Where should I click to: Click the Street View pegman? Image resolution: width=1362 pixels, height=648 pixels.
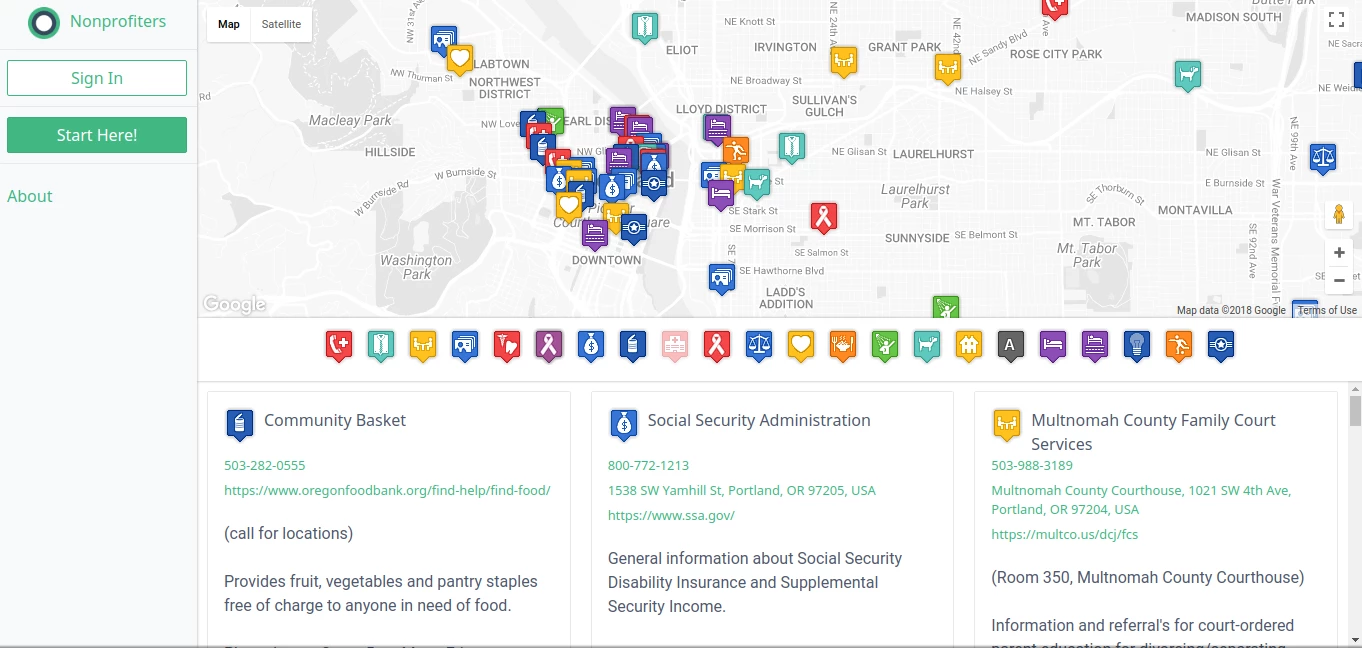tap(1339, 214)
